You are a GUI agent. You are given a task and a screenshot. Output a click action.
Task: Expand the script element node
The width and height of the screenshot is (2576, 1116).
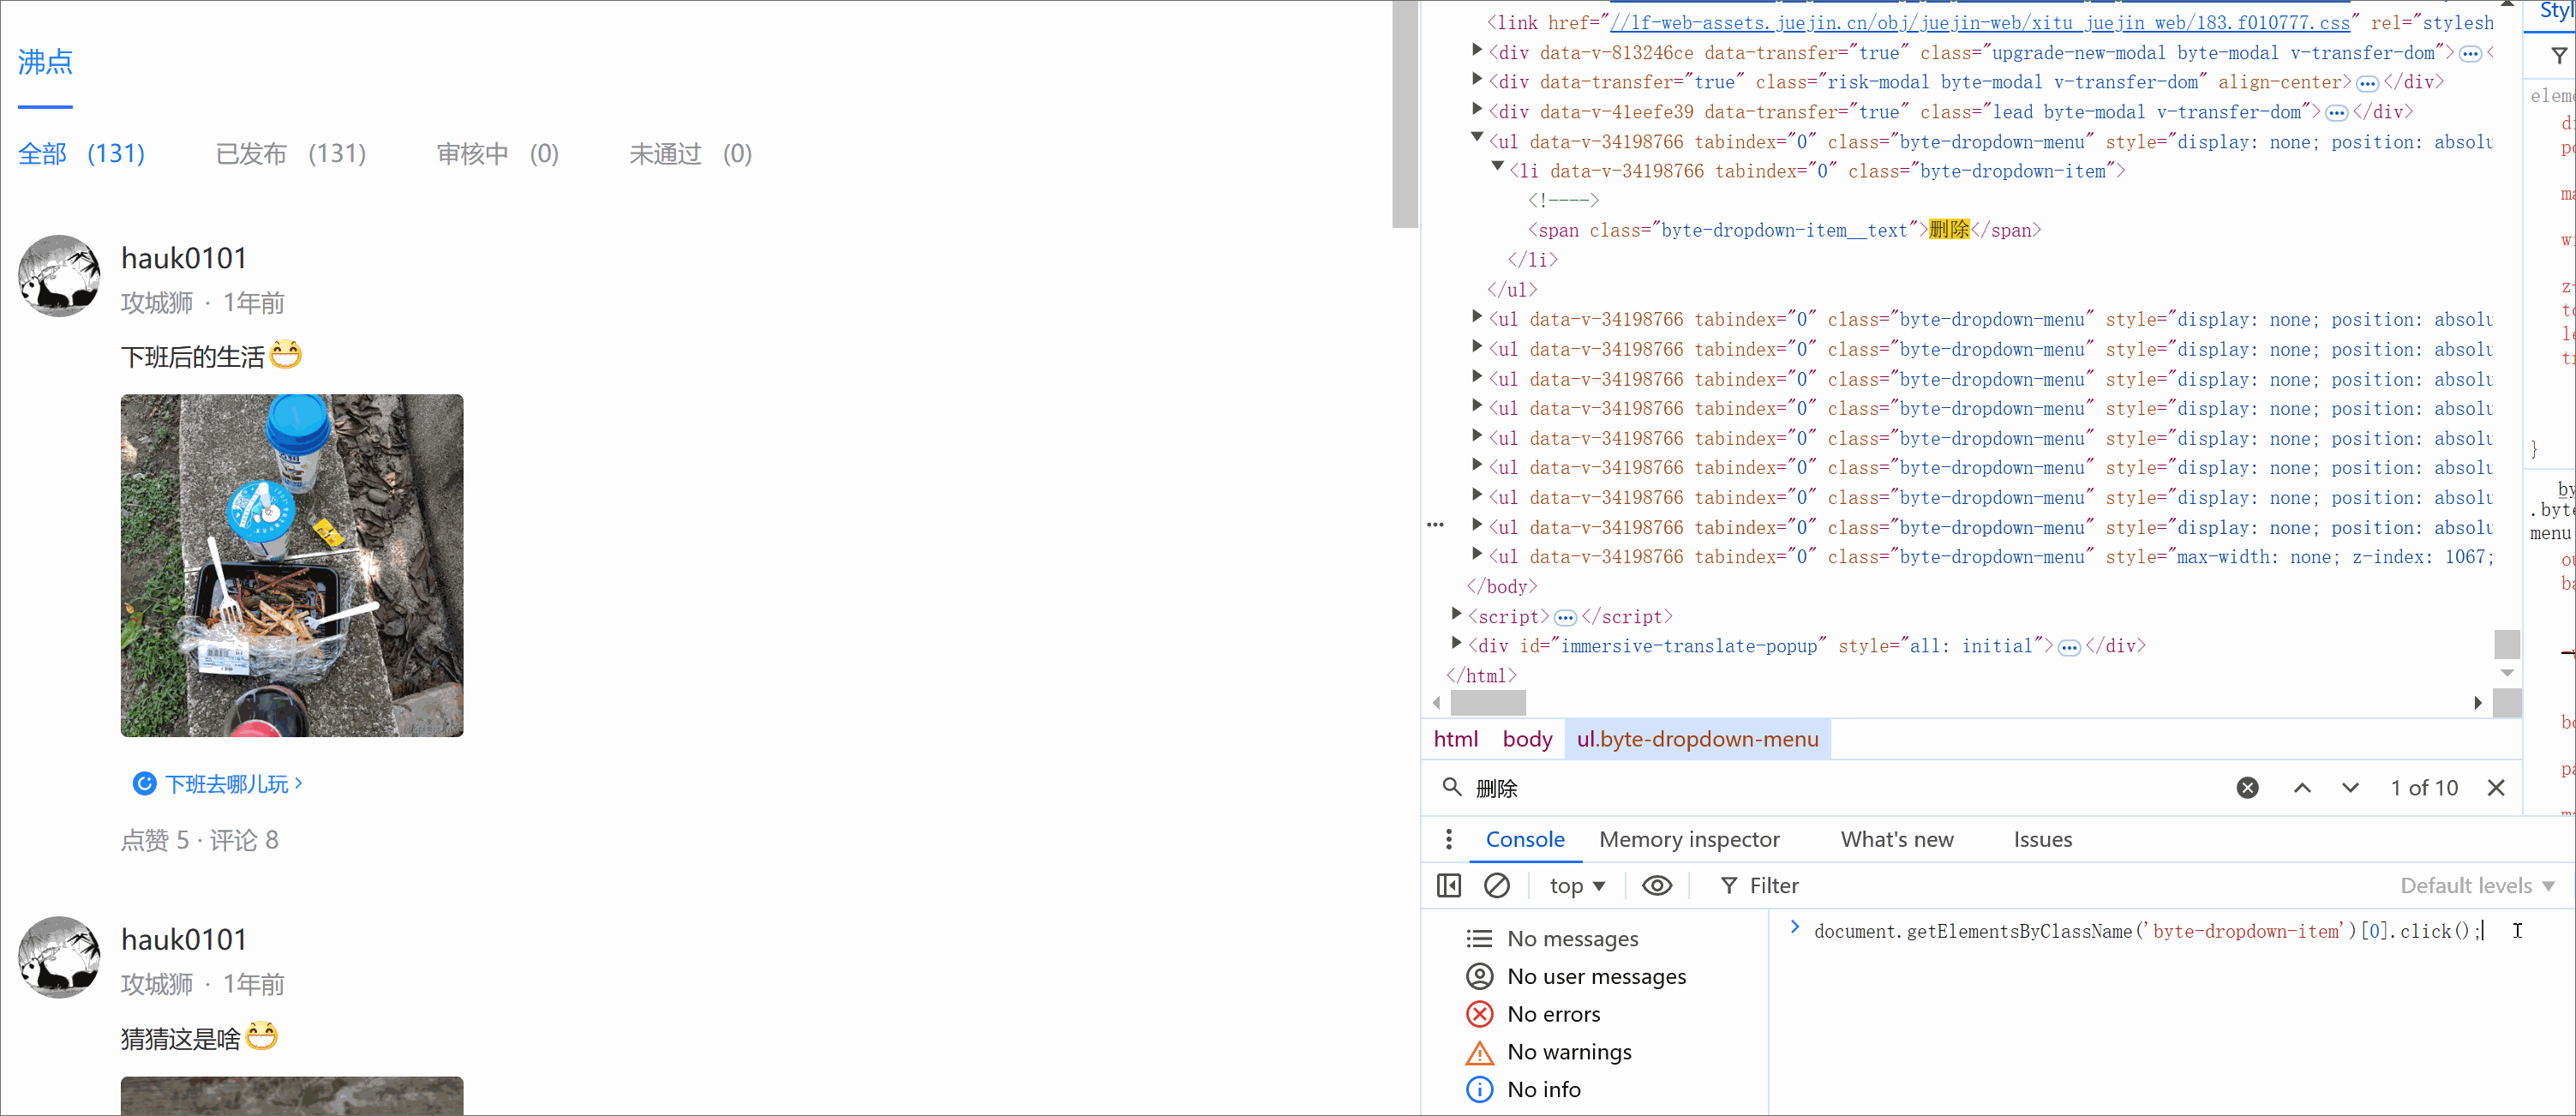(x=1457, y=615)
